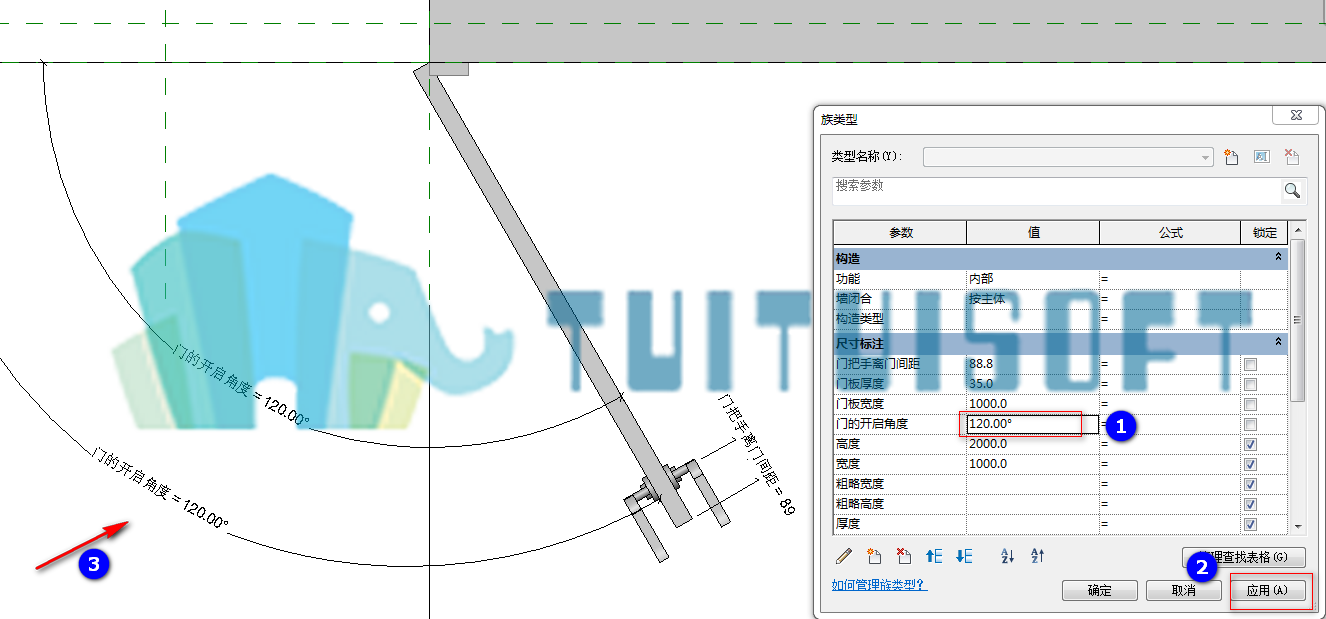Image resolution: width=1326 pixels, height=619 pixels.
Task: Uncheck the lock box for 宽度
Action: (1250, 464)
